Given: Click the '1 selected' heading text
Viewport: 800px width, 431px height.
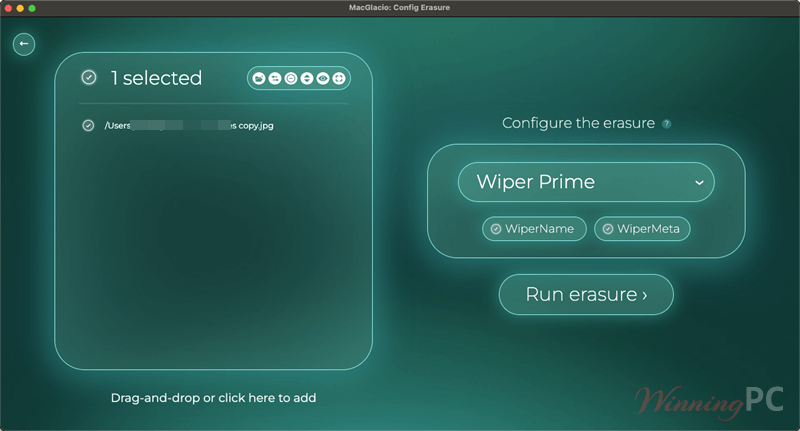Looking at the screenshot, I should (156, 78).
